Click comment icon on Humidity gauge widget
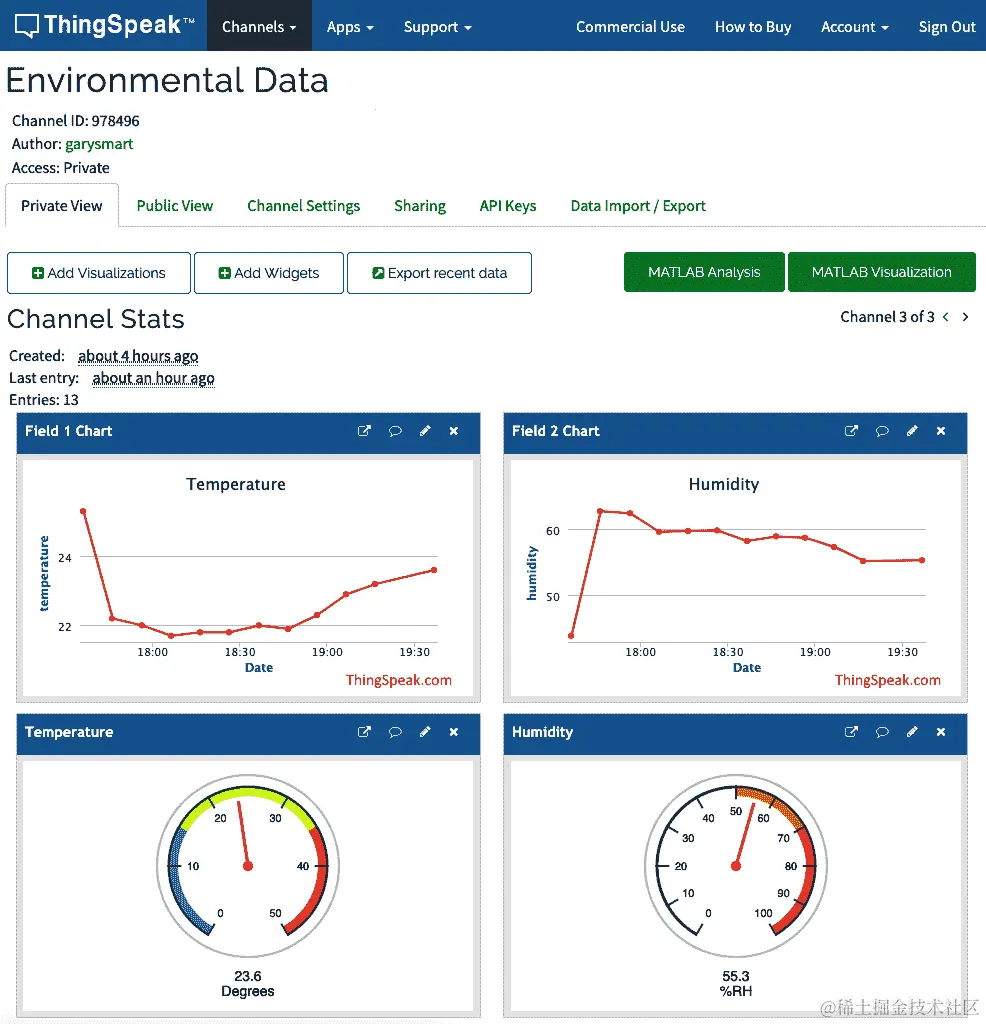Image resolution: width=986 pixels, height=1024 pixels. (882, 732)
